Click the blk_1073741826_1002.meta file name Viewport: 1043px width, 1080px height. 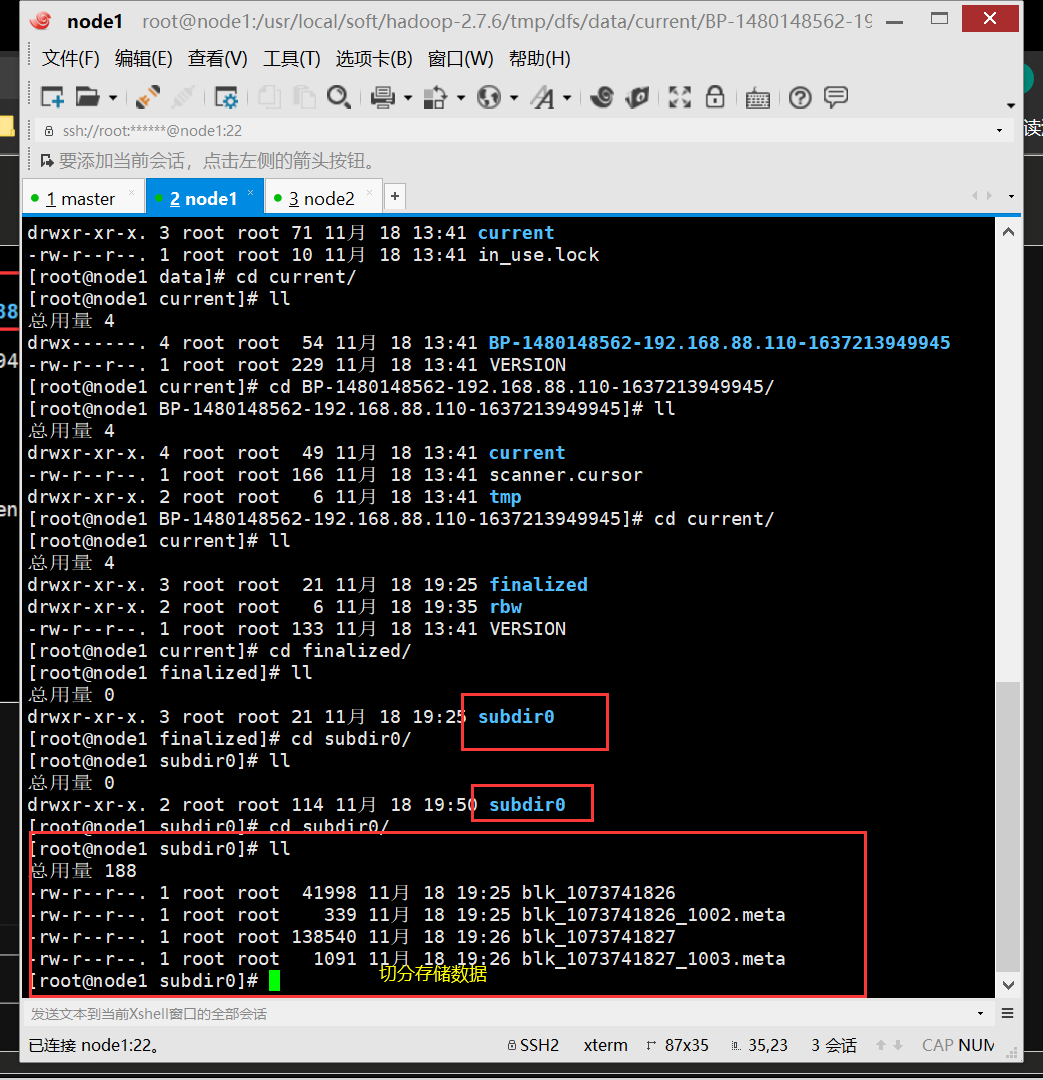pyautogui.click(x=653, y=915)
